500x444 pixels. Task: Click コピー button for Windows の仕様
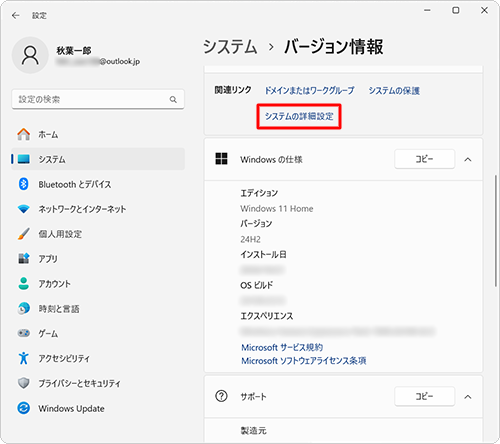[424, 159]
